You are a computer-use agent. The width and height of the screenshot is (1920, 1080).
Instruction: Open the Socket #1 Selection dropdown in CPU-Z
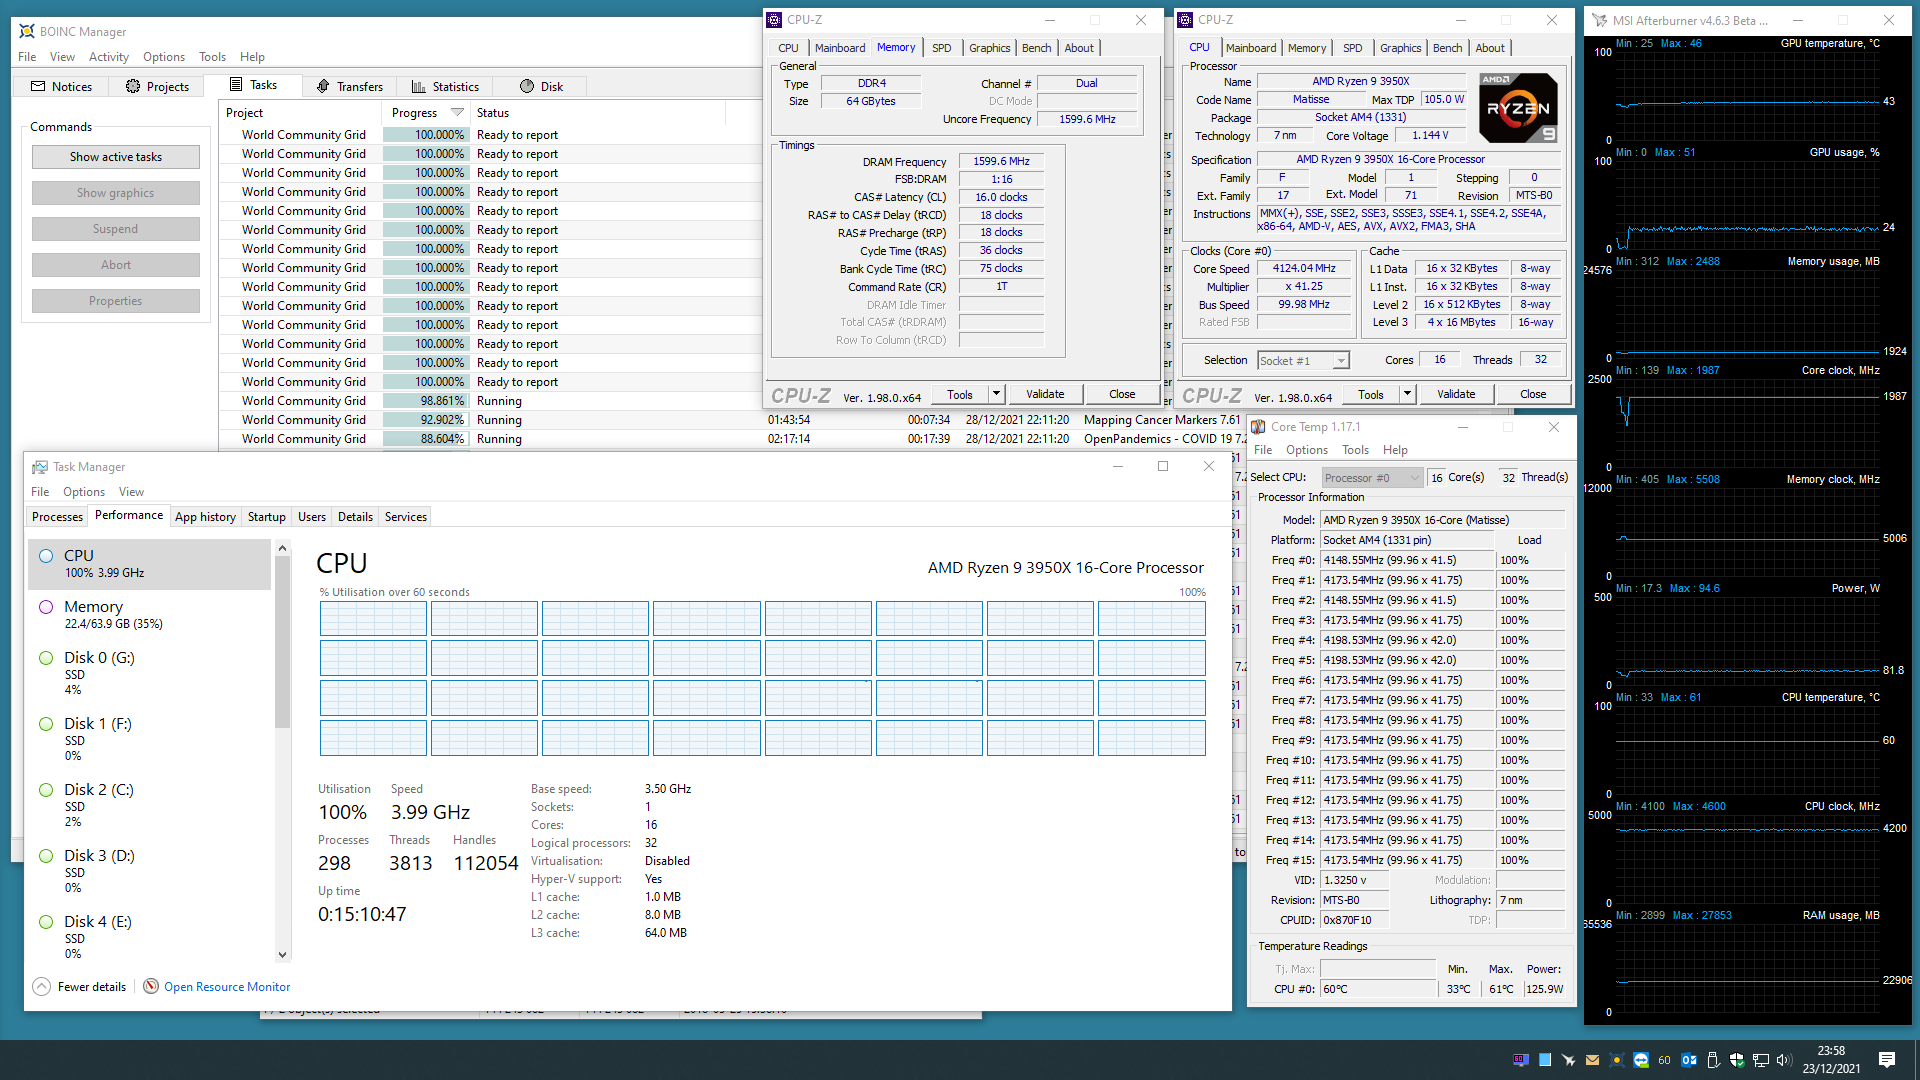(1303, 361)
